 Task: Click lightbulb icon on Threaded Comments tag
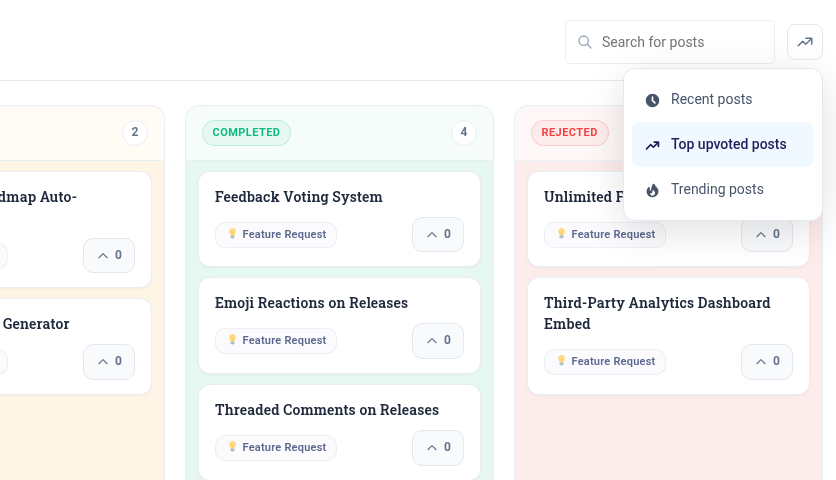(232, 446)
